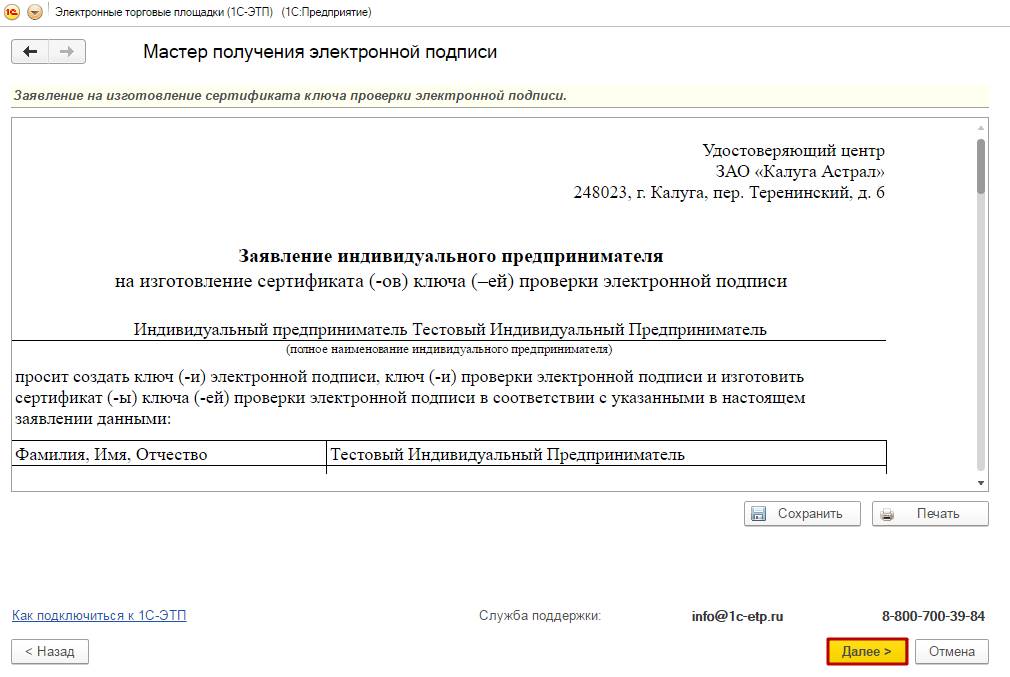
Task: Click support phone 8-800-700-39-84
Action: (933, 616)
